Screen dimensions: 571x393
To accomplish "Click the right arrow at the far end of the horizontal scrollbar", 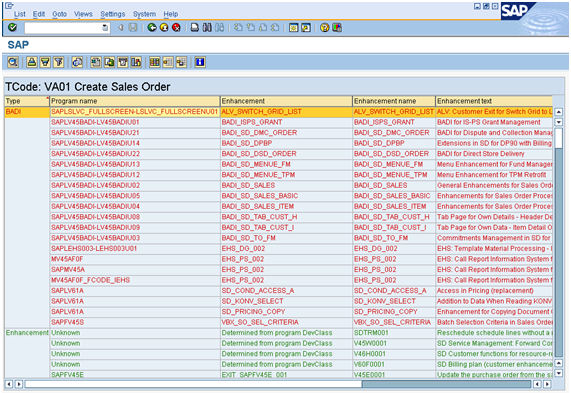I will (547, 384).
